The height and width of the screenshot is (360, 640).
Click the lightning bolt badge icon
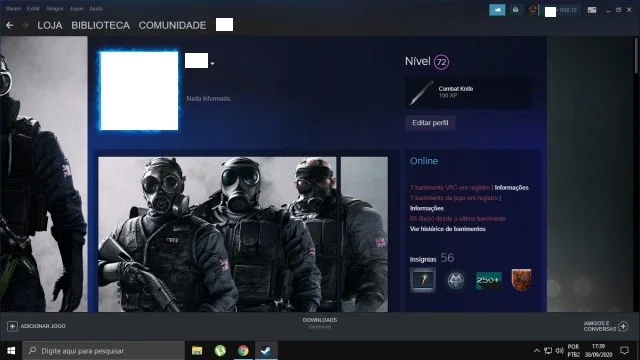[423, 280]
